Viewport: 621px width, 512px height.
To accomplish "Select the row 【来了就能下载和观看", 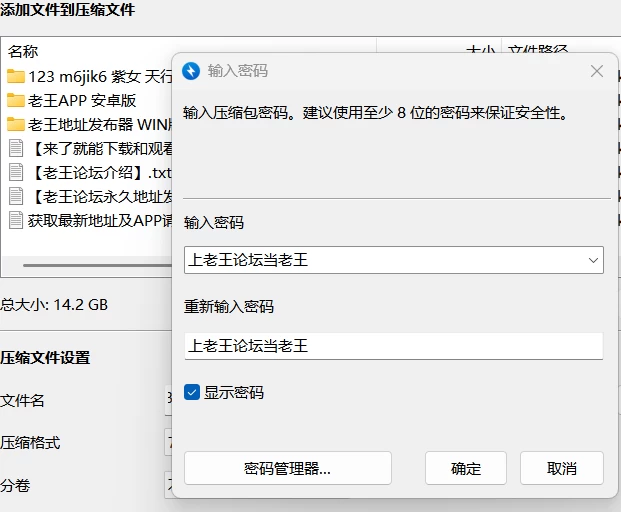I will [89, 148].
